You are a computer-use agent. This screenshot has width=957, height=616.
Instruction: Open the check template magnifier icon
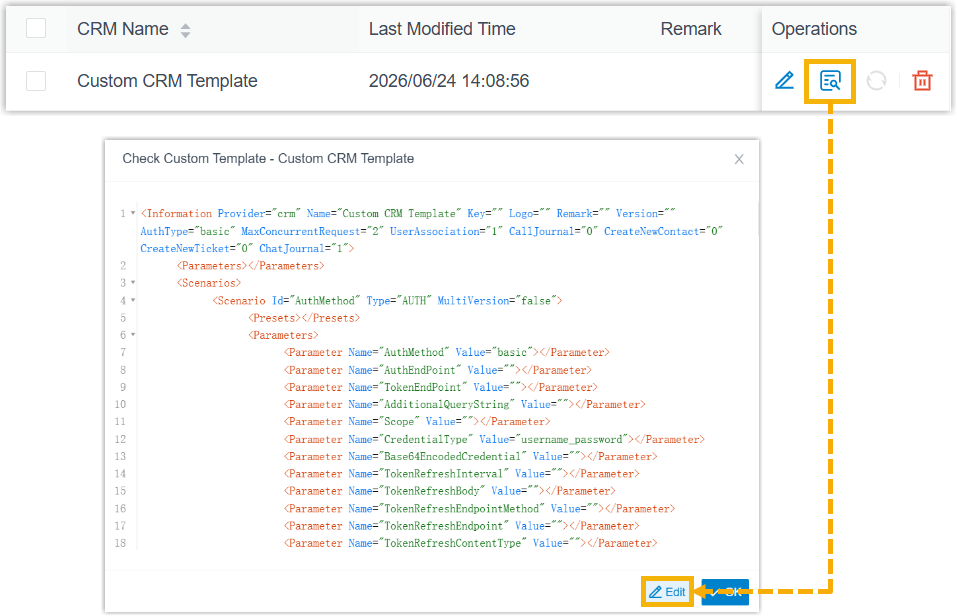point(830,81)
